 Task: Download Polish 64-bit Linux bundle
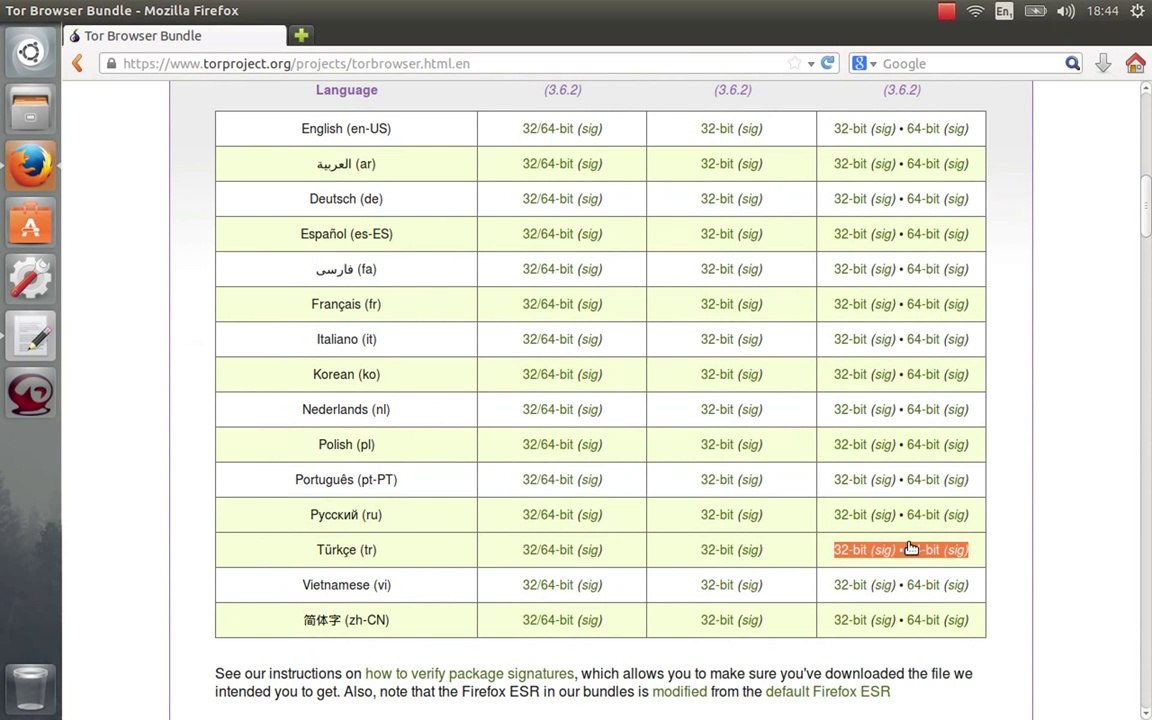(x=923, y=444)
